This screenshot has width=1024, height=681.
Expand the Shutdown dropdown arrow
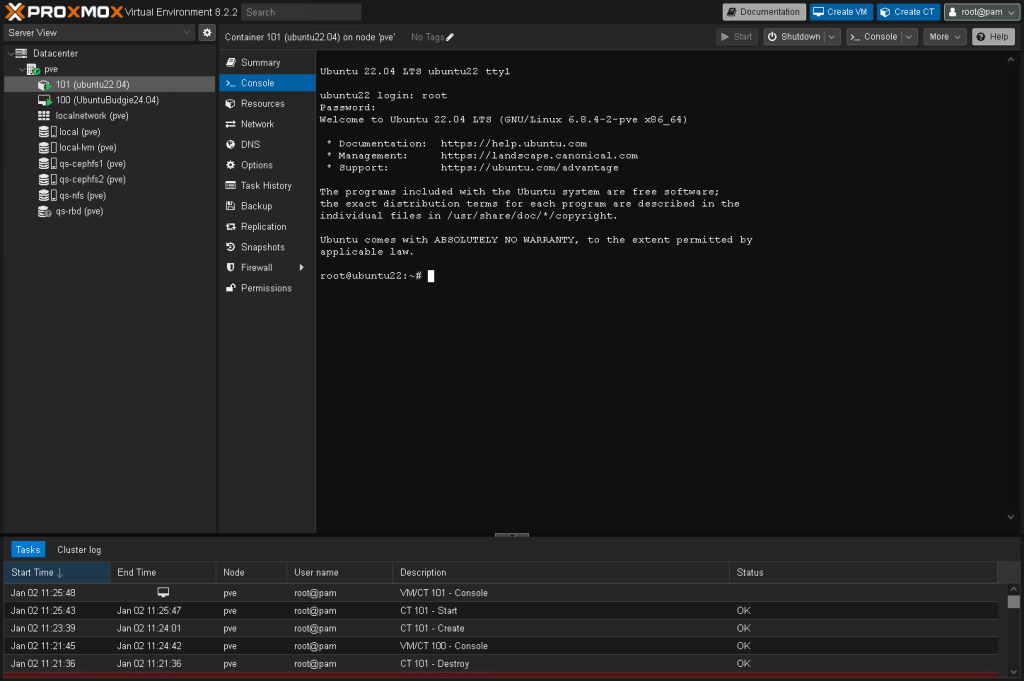[831, 37]
